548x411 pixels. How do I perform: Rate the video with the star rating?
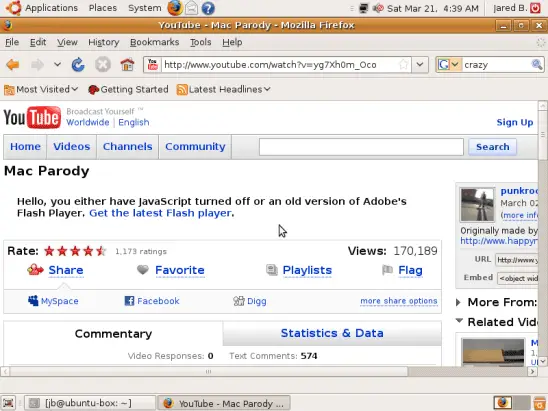pyautogui.click(x=75, y=251)
